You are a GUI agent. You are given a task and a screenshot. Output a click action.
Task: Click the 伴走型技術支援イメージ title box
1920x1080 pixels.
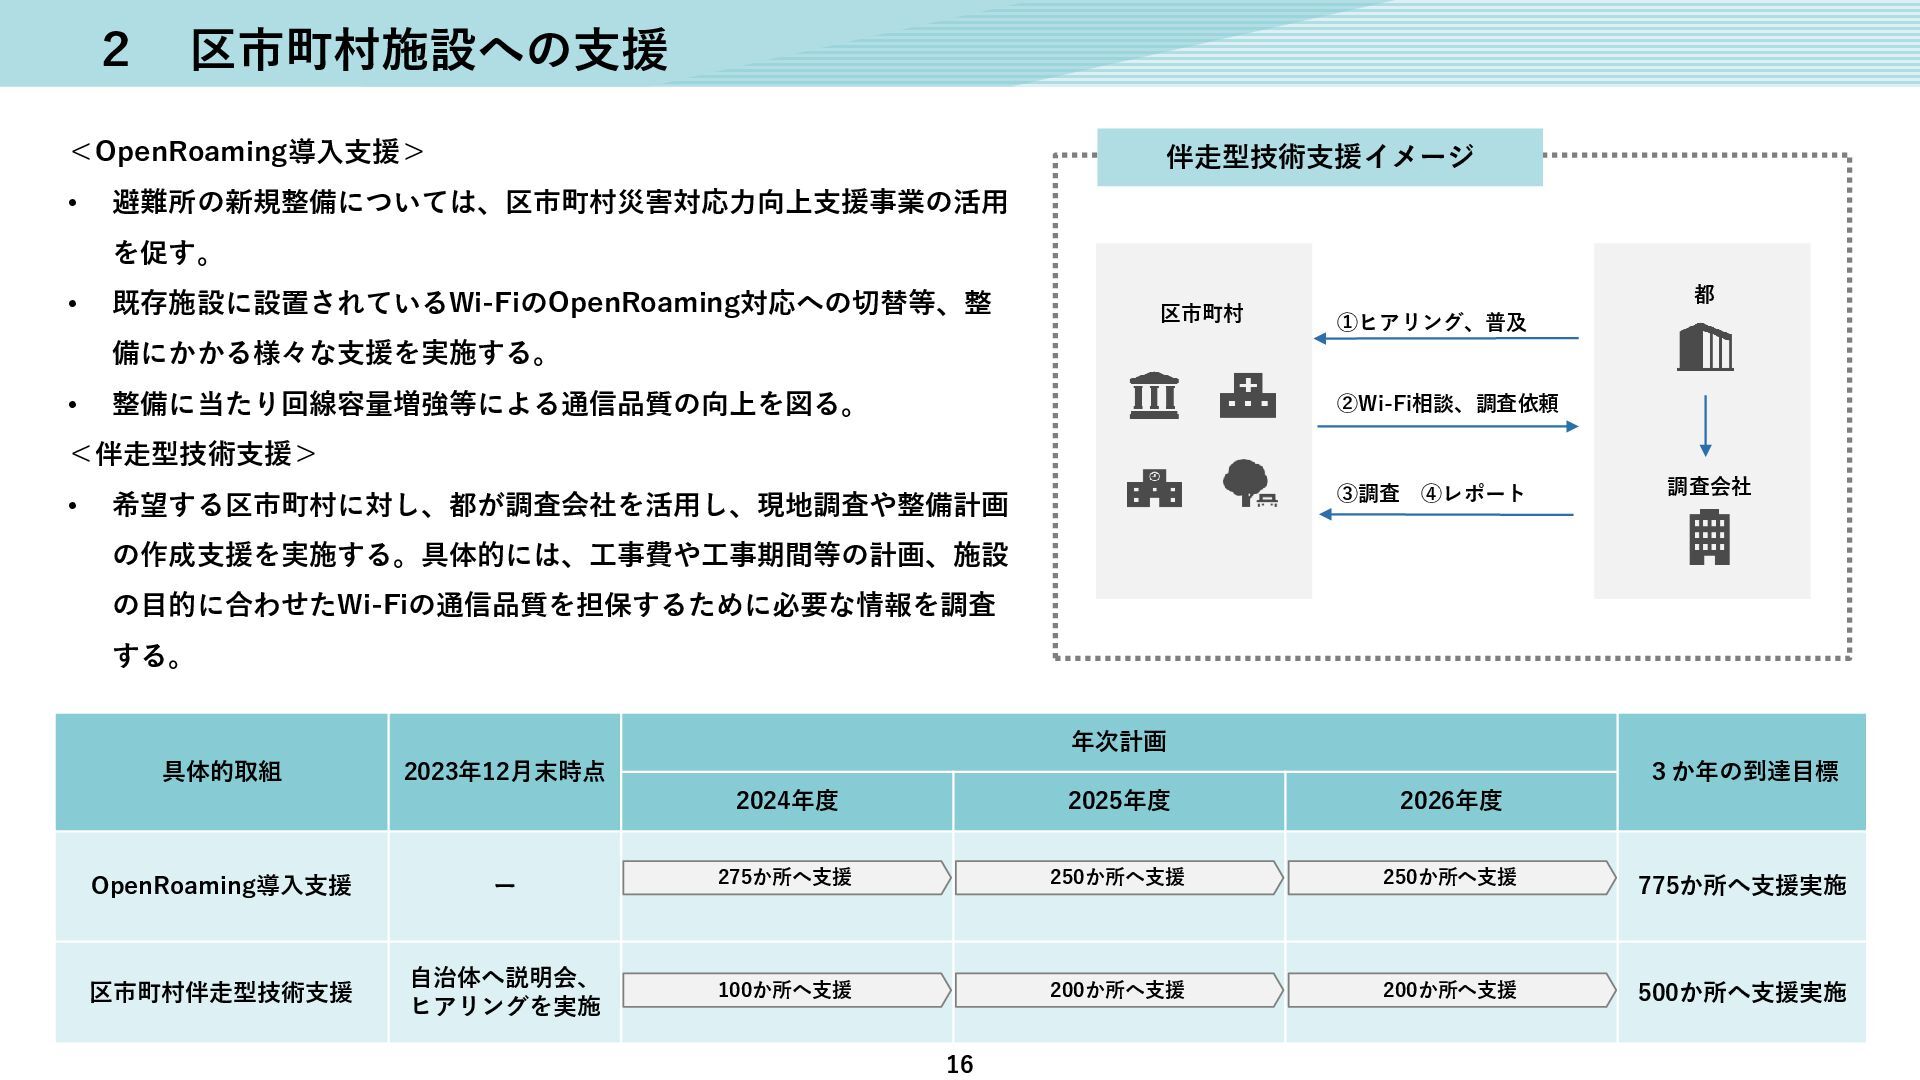pyautogui.click(x=1319, y=157)
